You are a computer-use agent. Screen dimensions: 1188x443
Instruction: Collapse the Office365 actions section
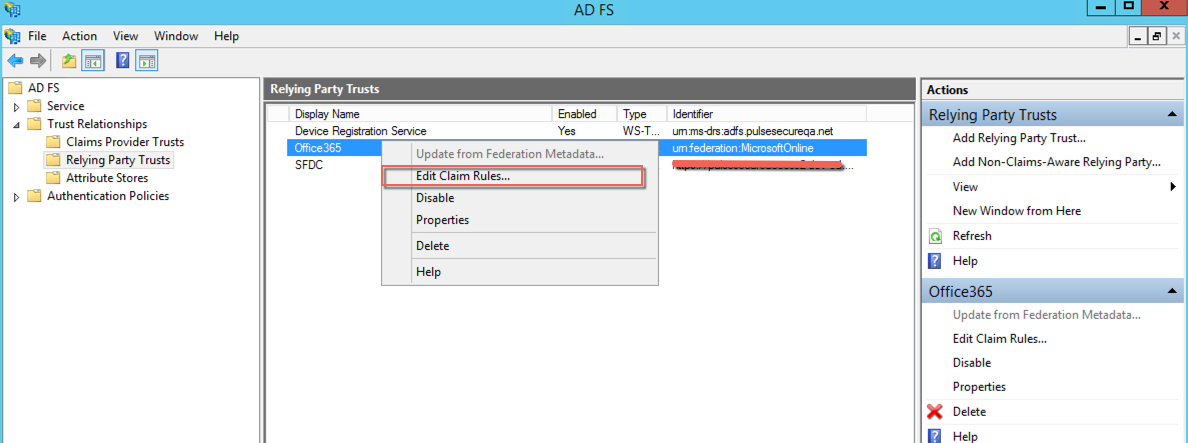[x=1172, y=291]
